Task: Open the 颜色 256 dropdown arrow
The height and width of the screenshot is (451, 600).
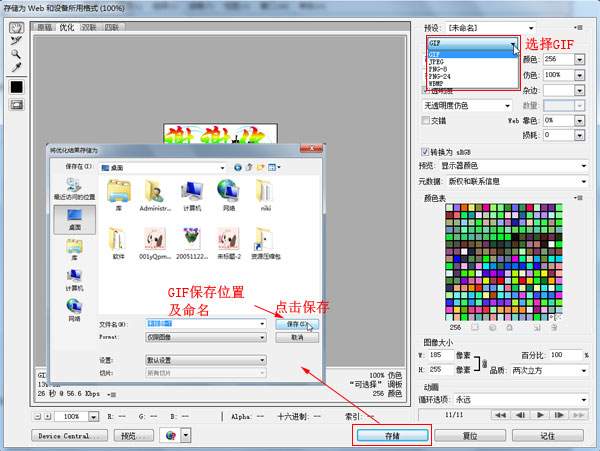Action: [x=579, y=60]
